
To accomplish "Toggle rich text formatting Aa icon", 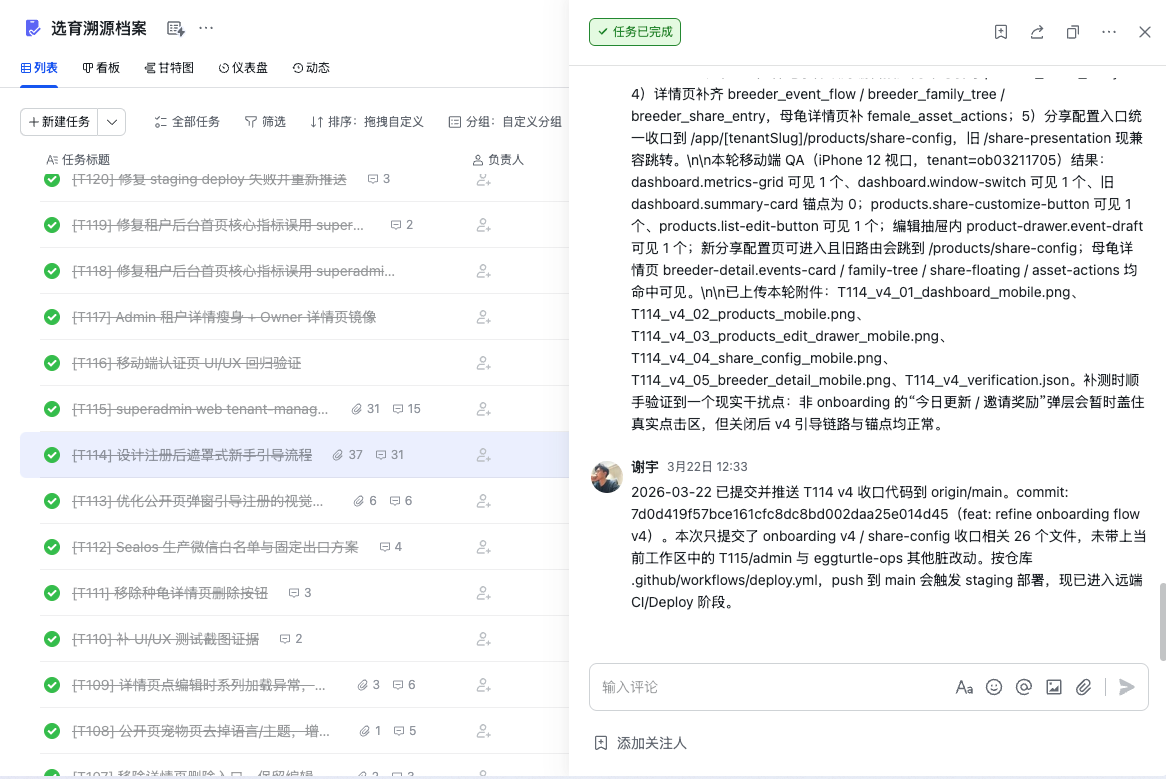I will pyautogui.click(x=964, y=687).
